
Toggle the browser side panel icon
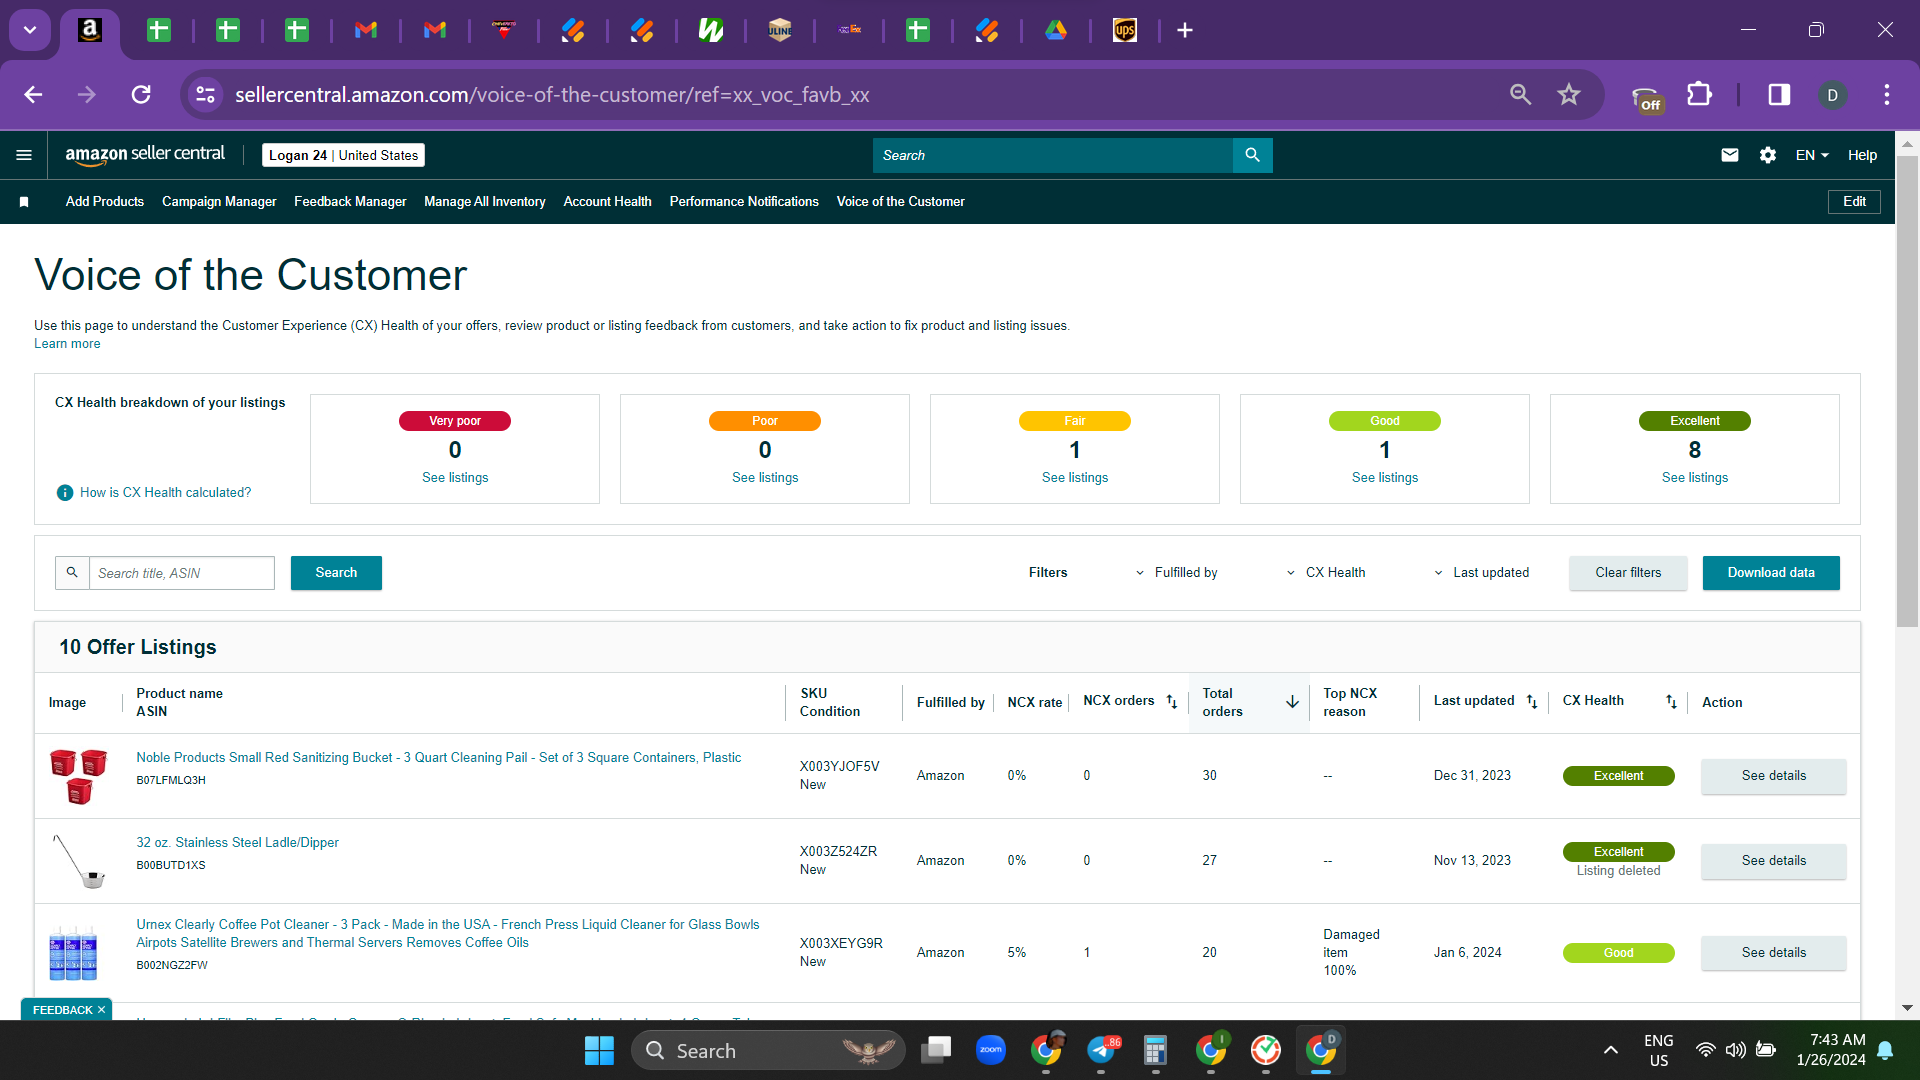pos(1779,95)
